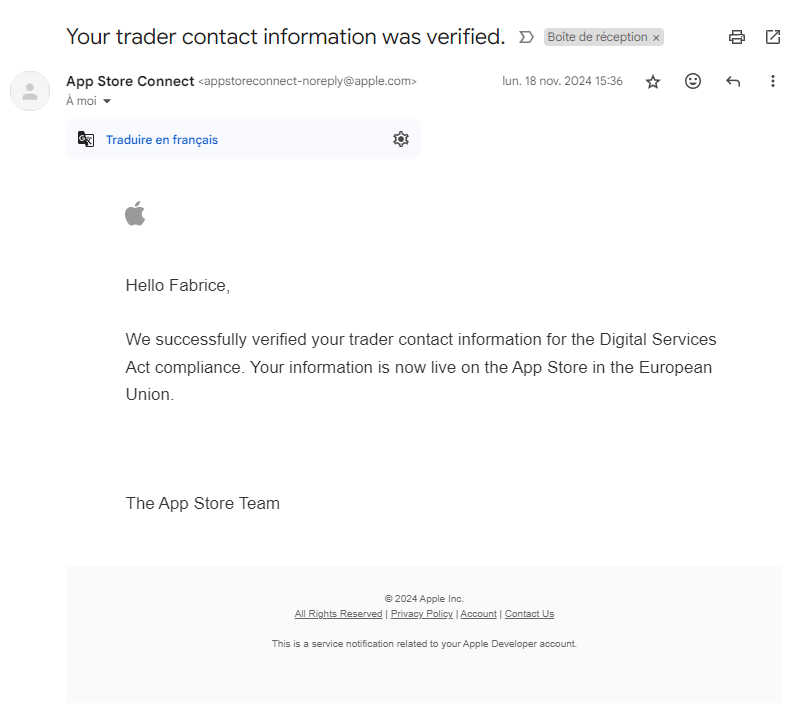The width and height of the screenshot is (801, 708).
Task: Click the sender profile avatar
Action: click(x=30, y=91)
